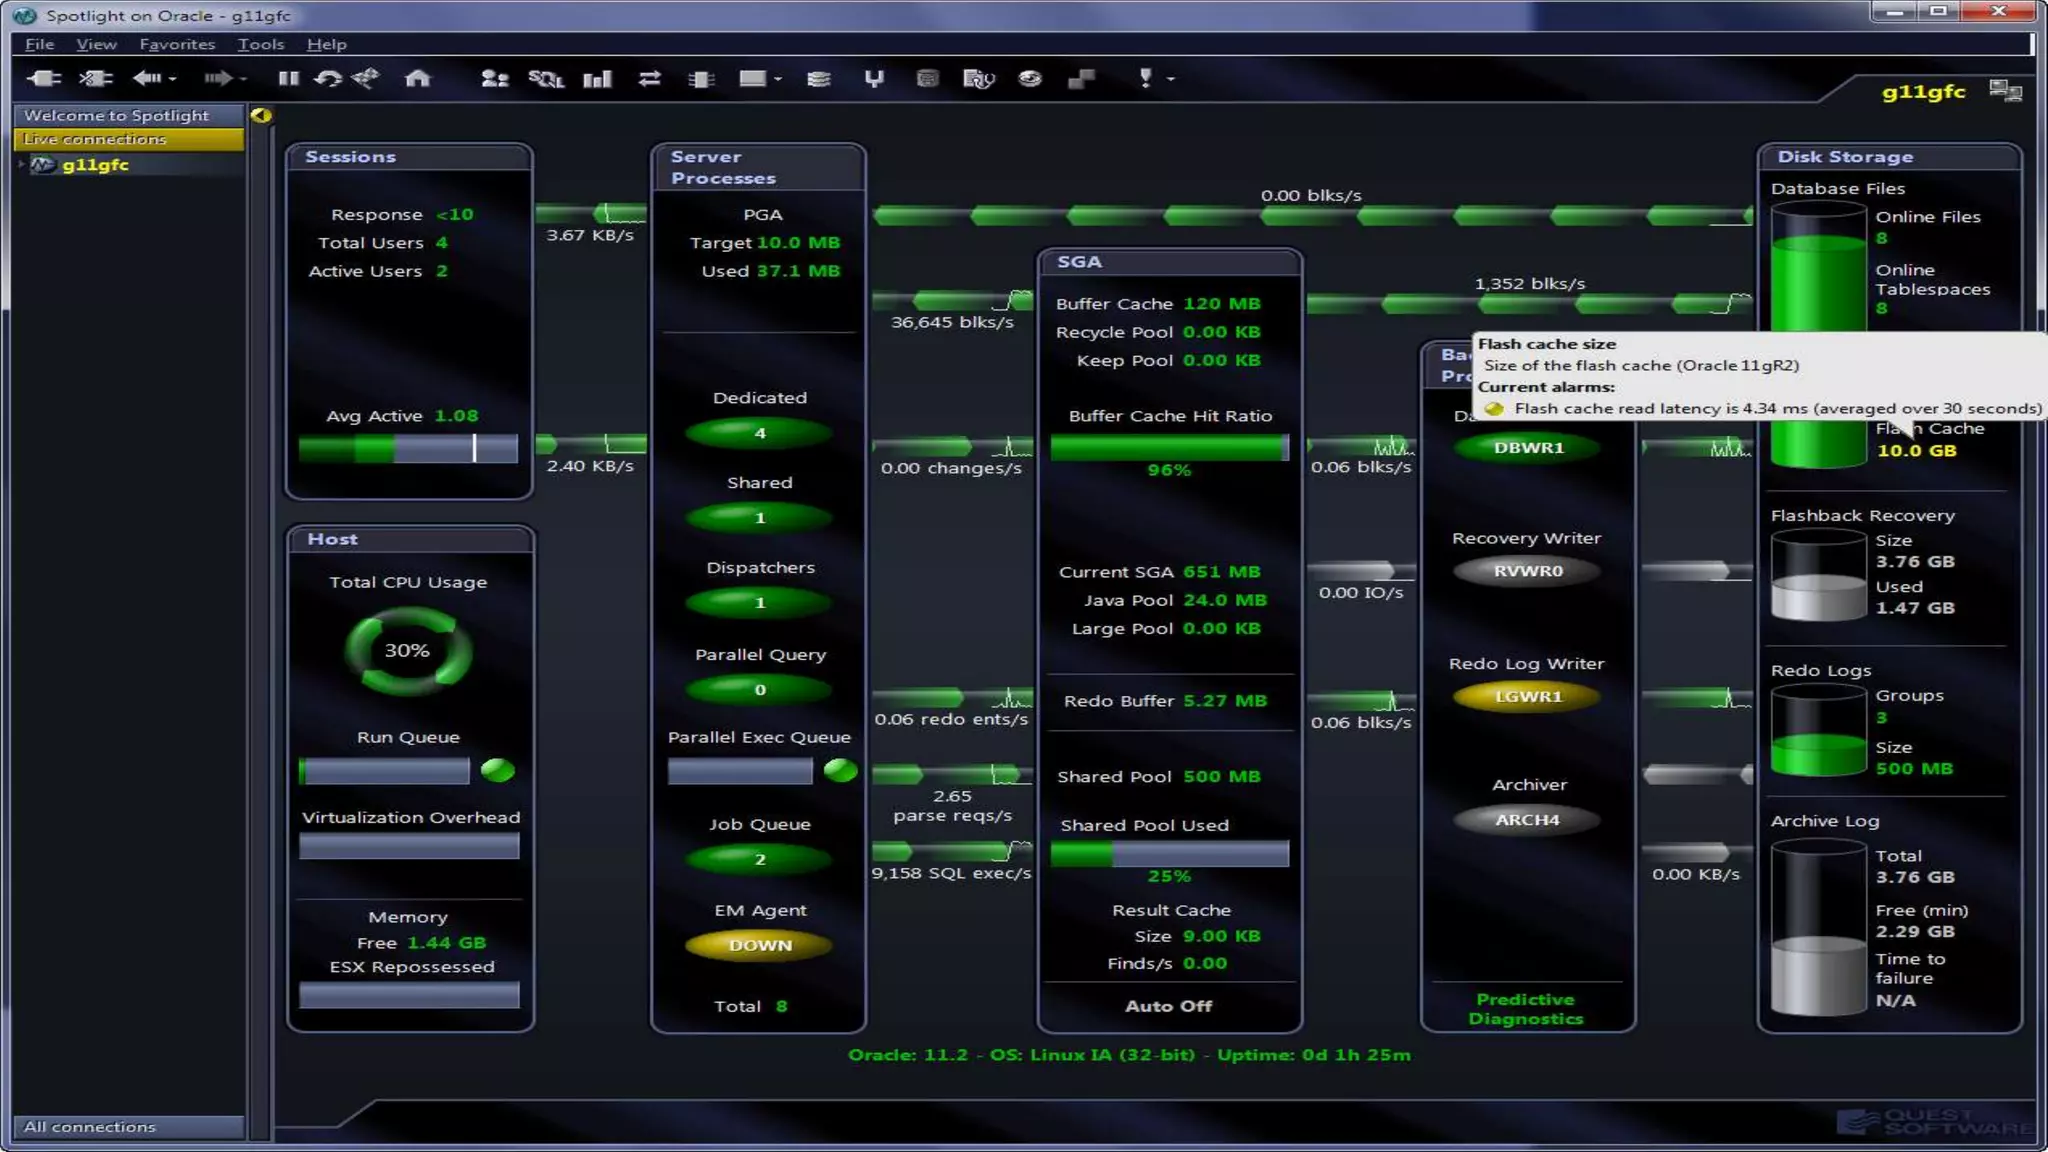Click the disk storage stack icon
Screen dimensions: 2048x1152
point(818,78)
